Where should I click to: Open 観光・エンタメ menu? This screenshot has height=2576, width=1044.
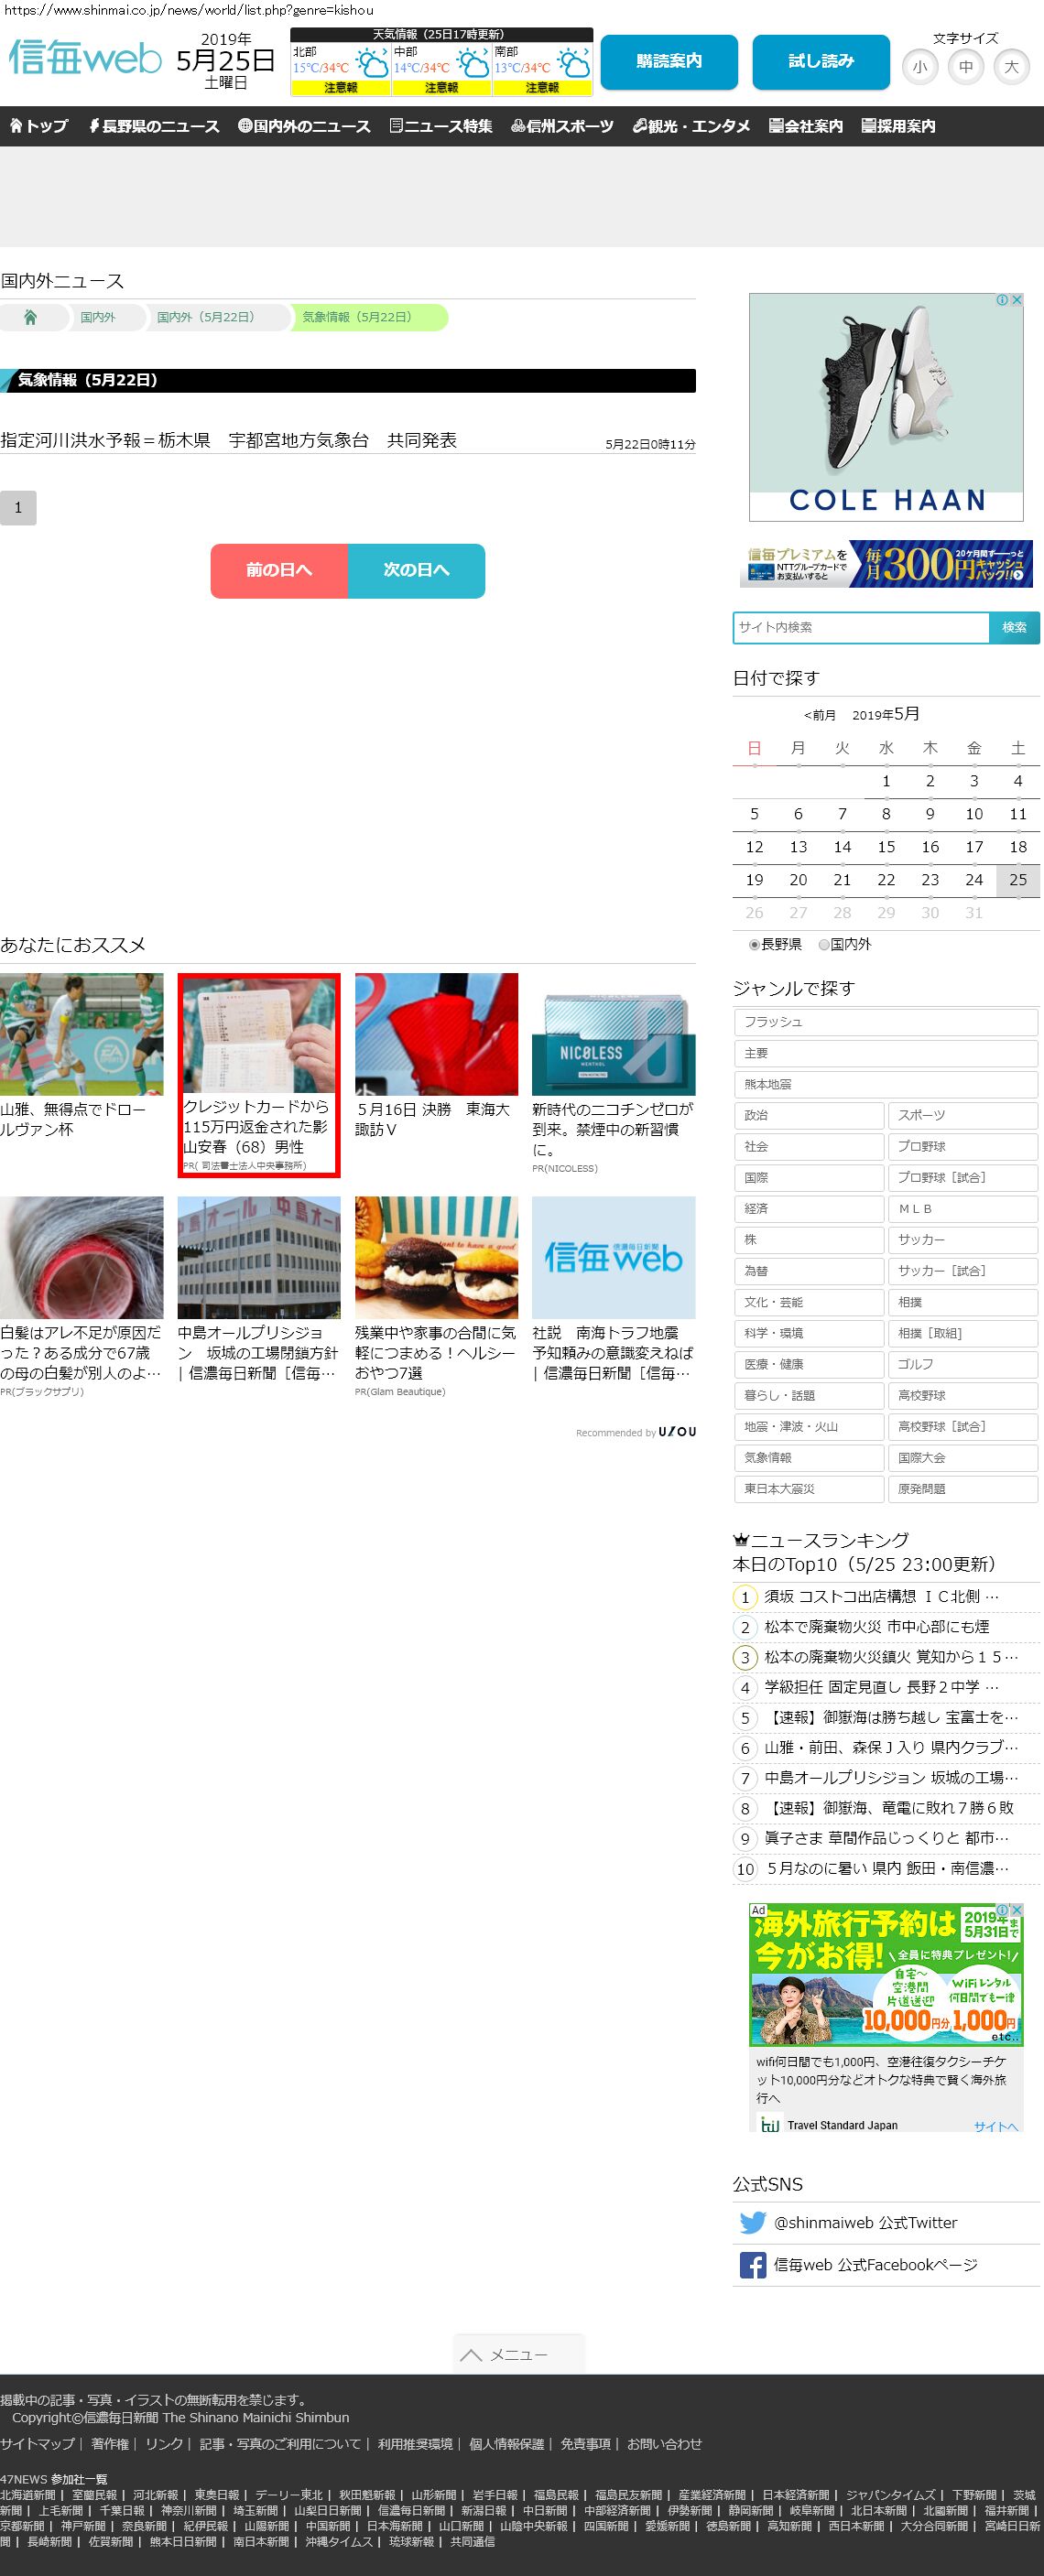point(691,126)
